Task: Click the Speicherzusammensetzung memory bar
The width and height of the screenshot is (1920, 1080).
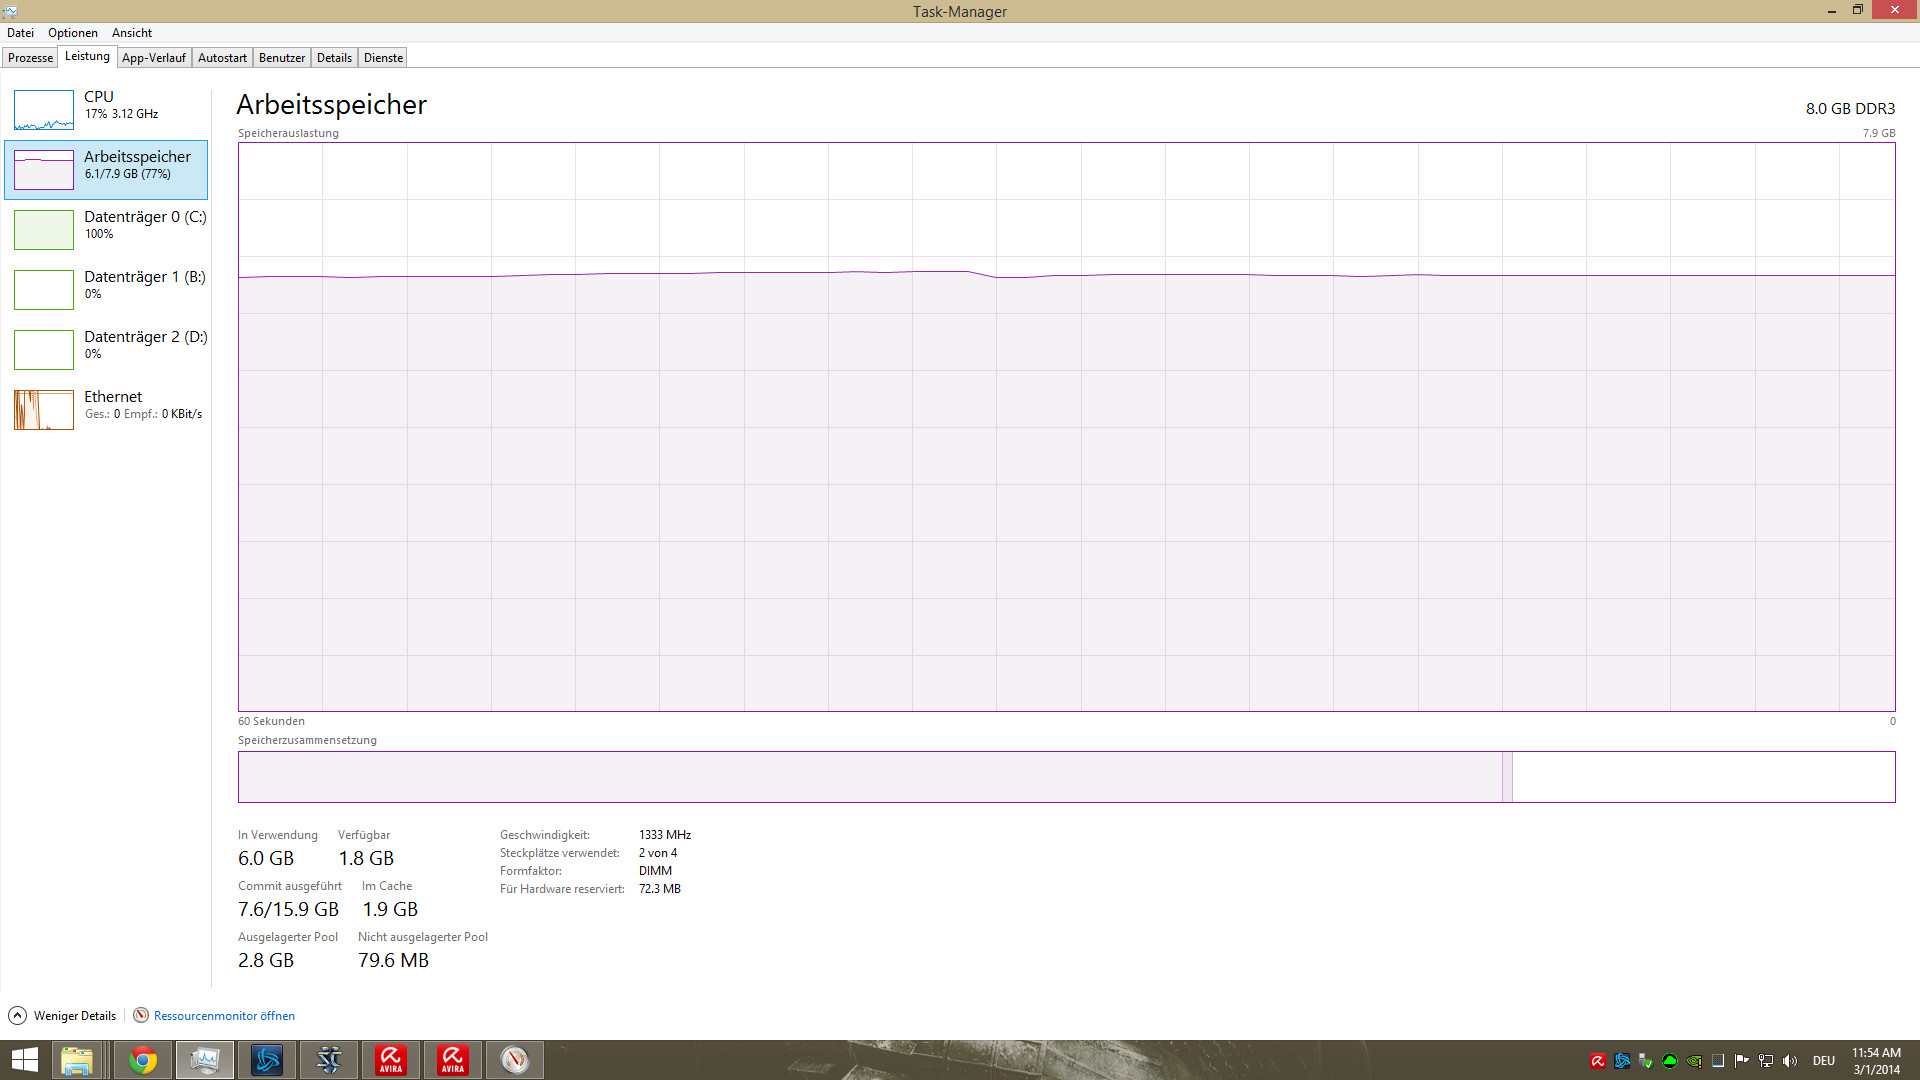Action: click(870, 777)
